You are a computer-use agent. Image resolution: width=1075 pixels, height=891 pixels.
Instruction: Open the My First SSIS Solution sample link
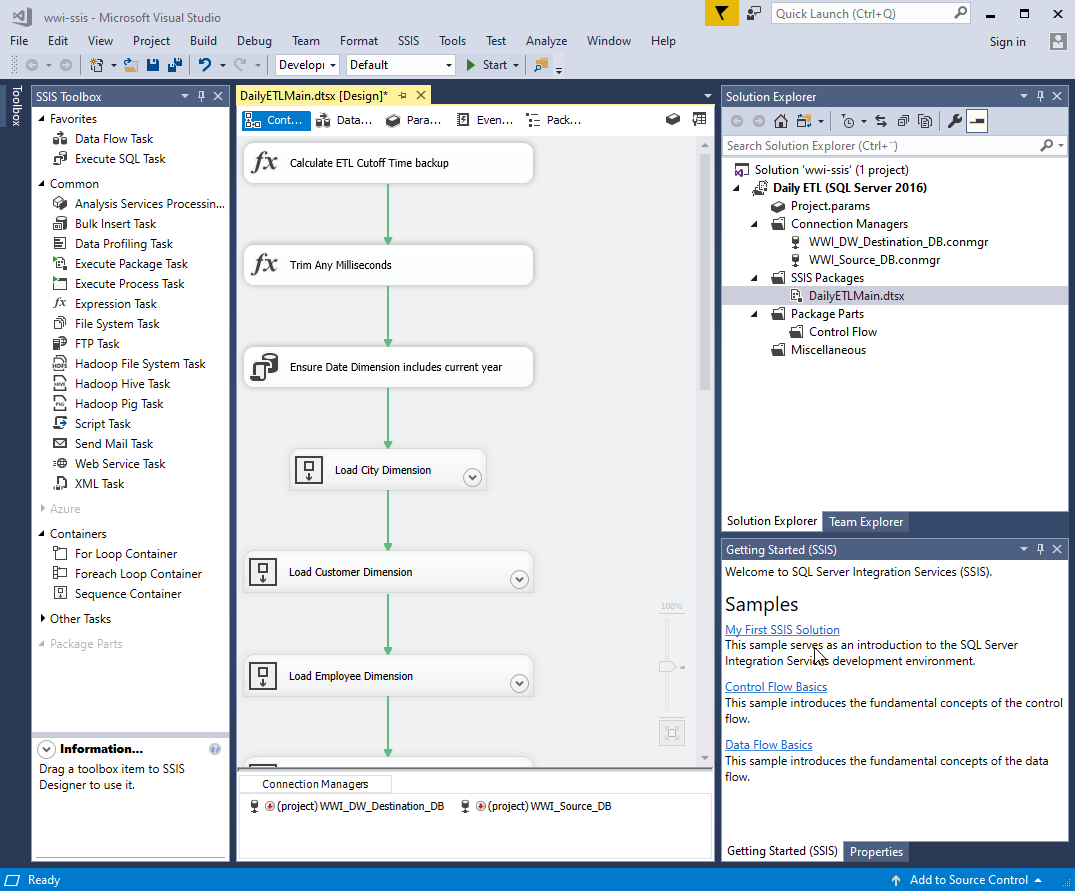pyautogui.click(x=782, y=629)
